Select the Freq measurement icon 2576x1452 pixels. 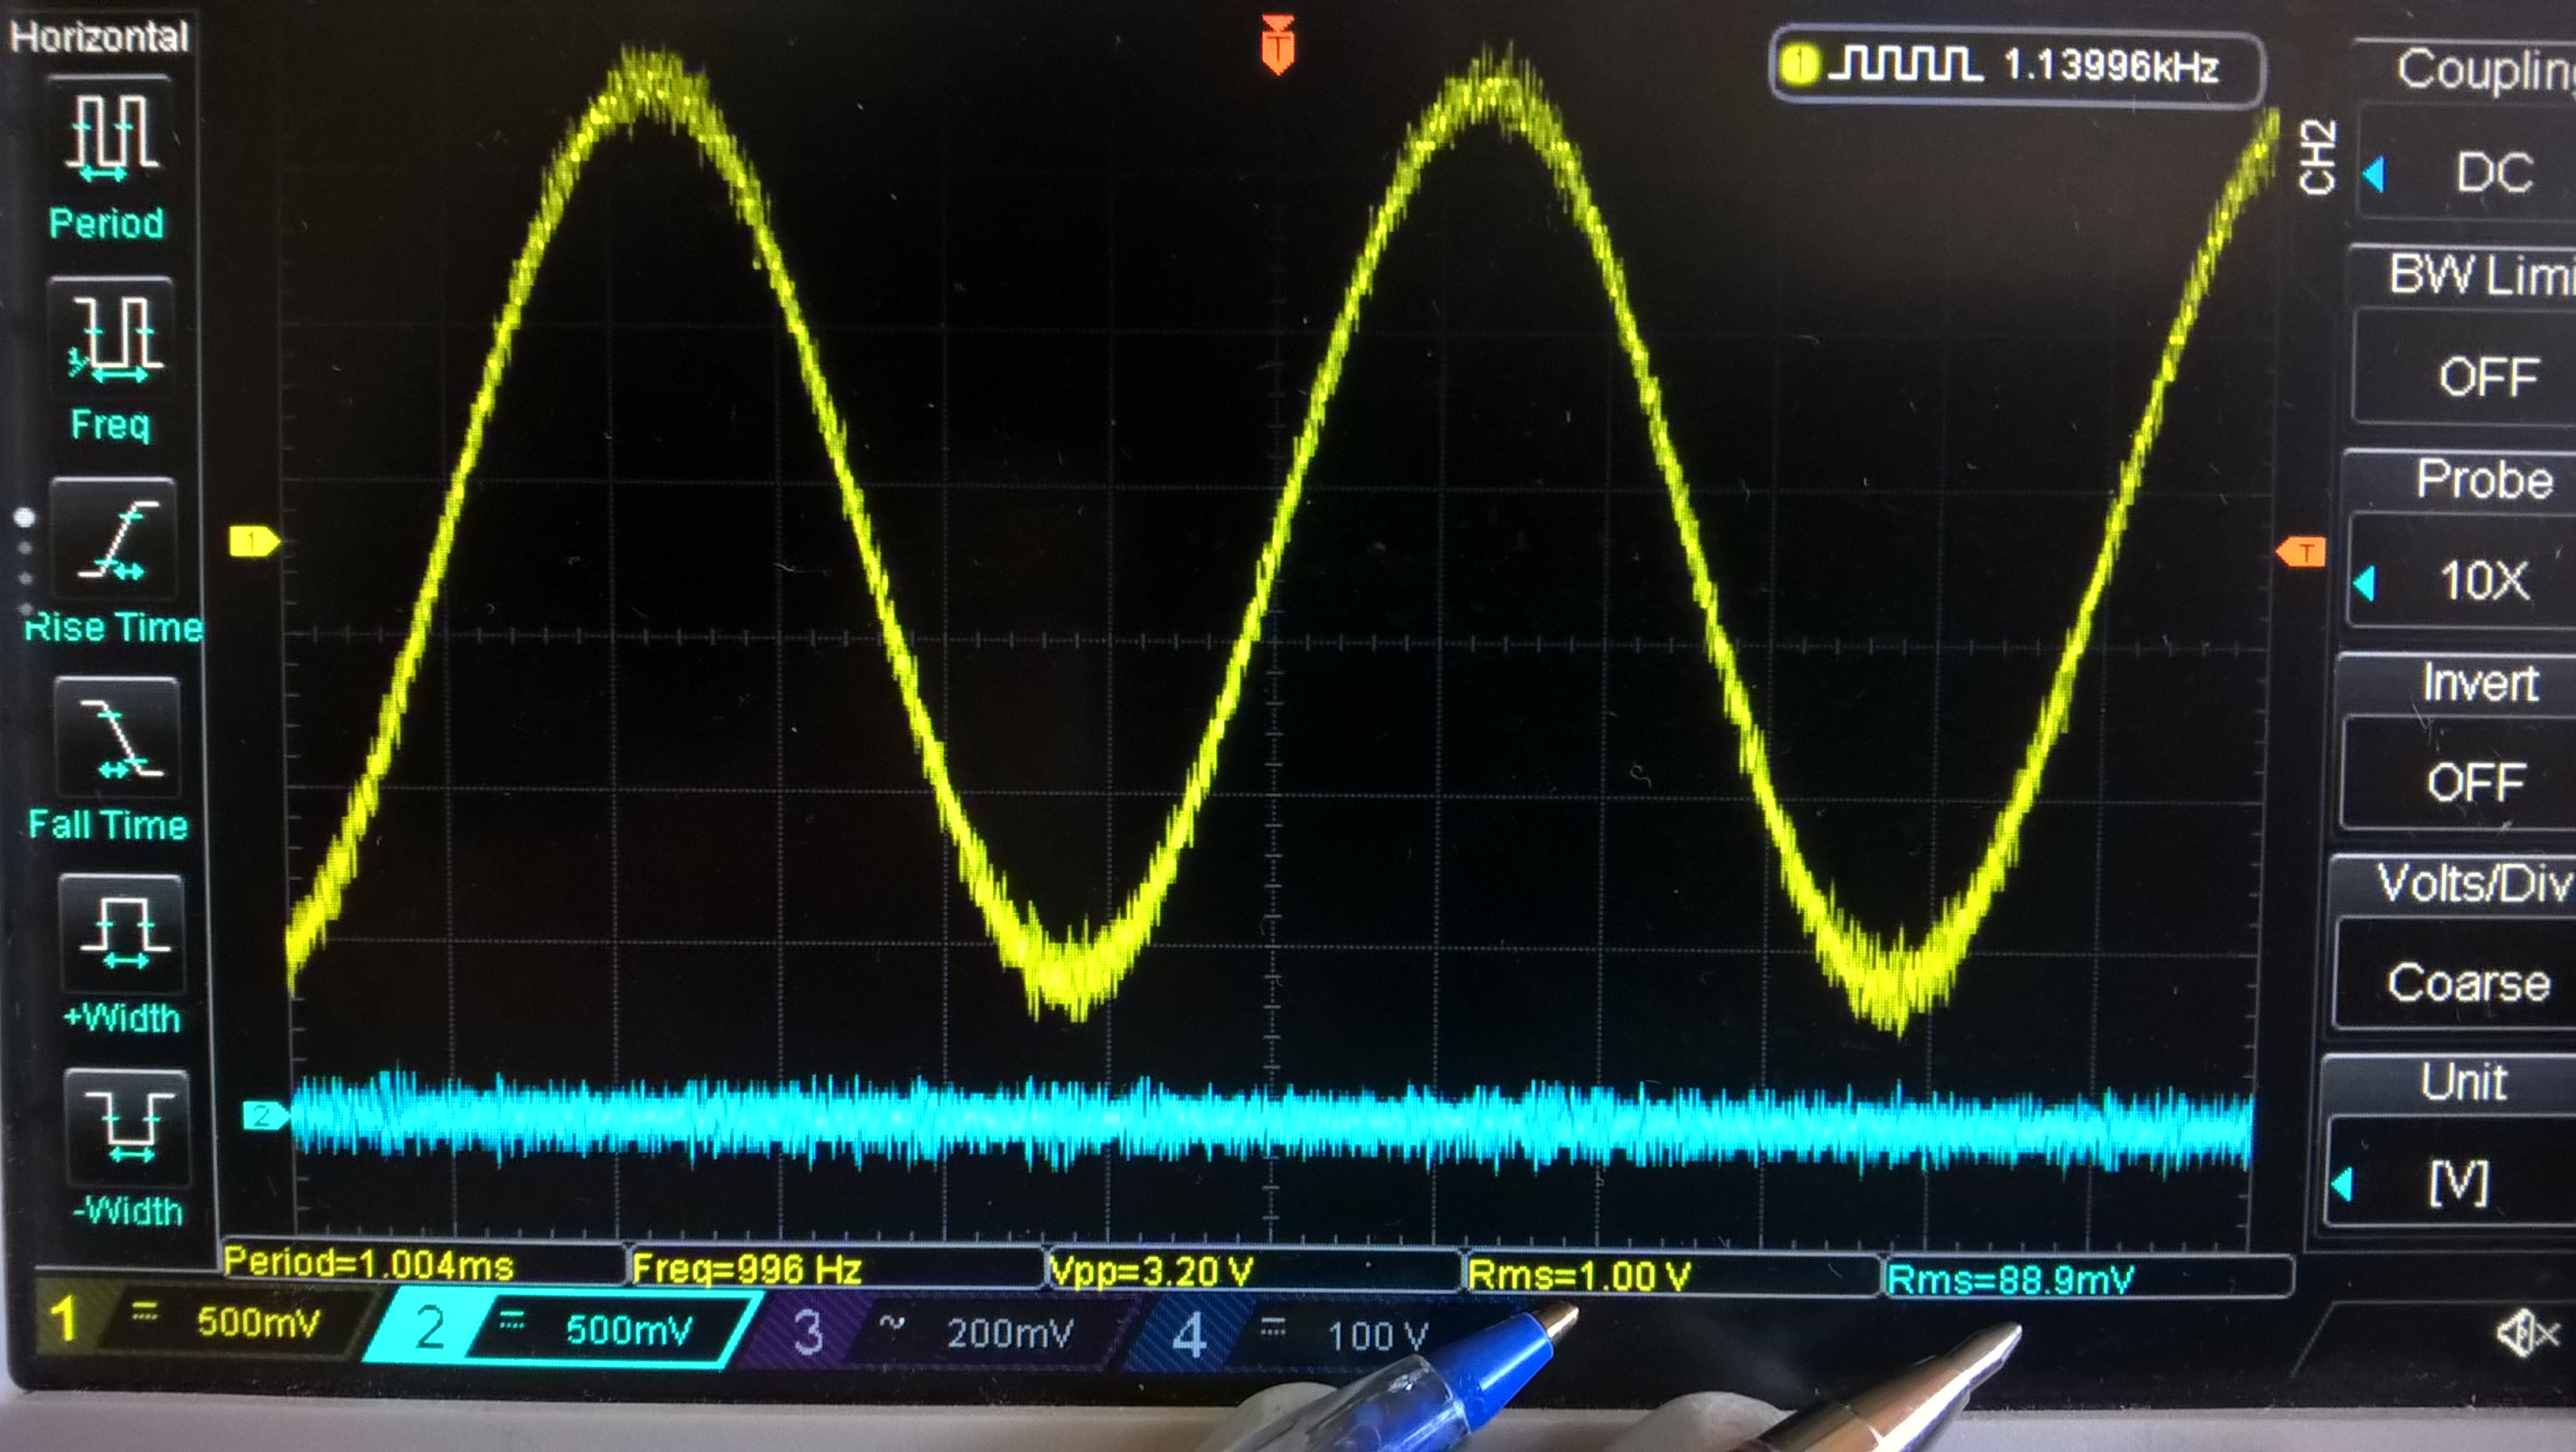pos(112,336)
